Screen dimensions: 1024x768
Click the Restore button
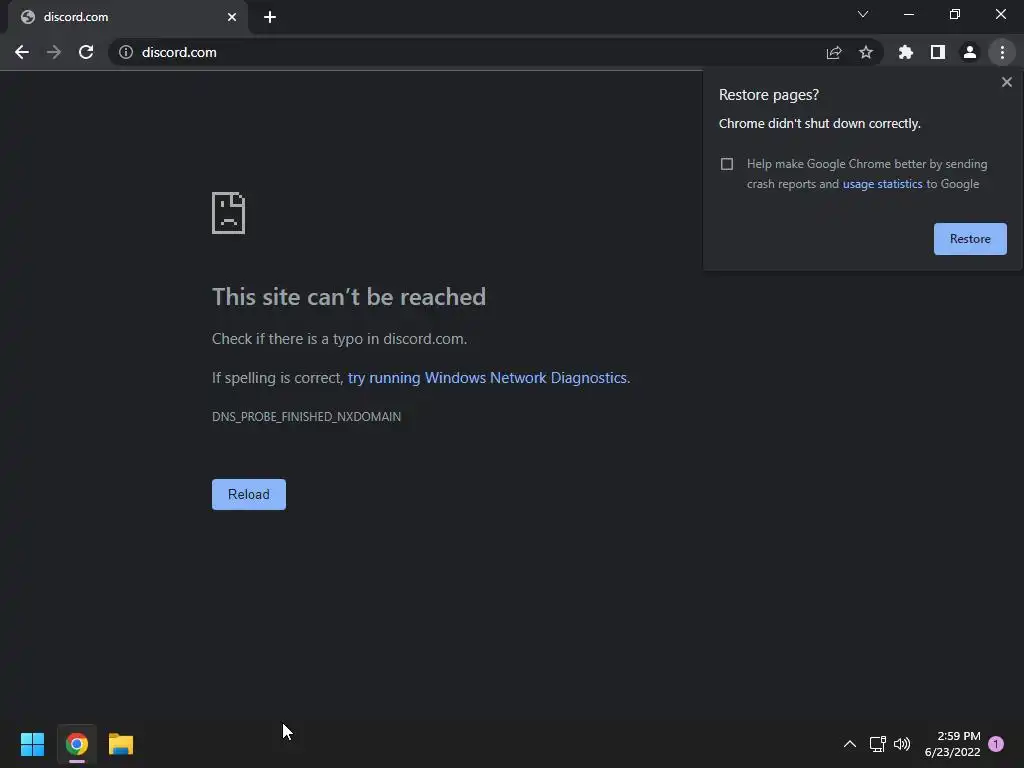[970, 239]
